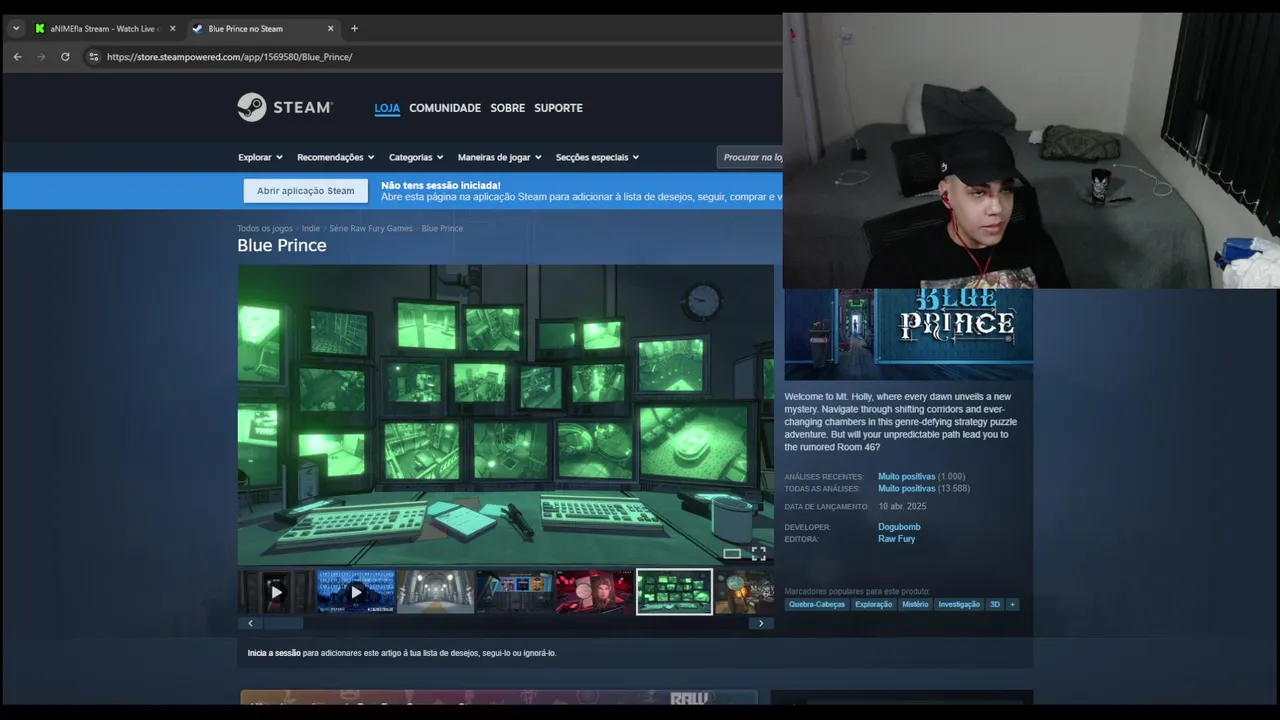Click the release date 10 abr. 2025
Viewport: 1280px width, 720px height.
902,507
